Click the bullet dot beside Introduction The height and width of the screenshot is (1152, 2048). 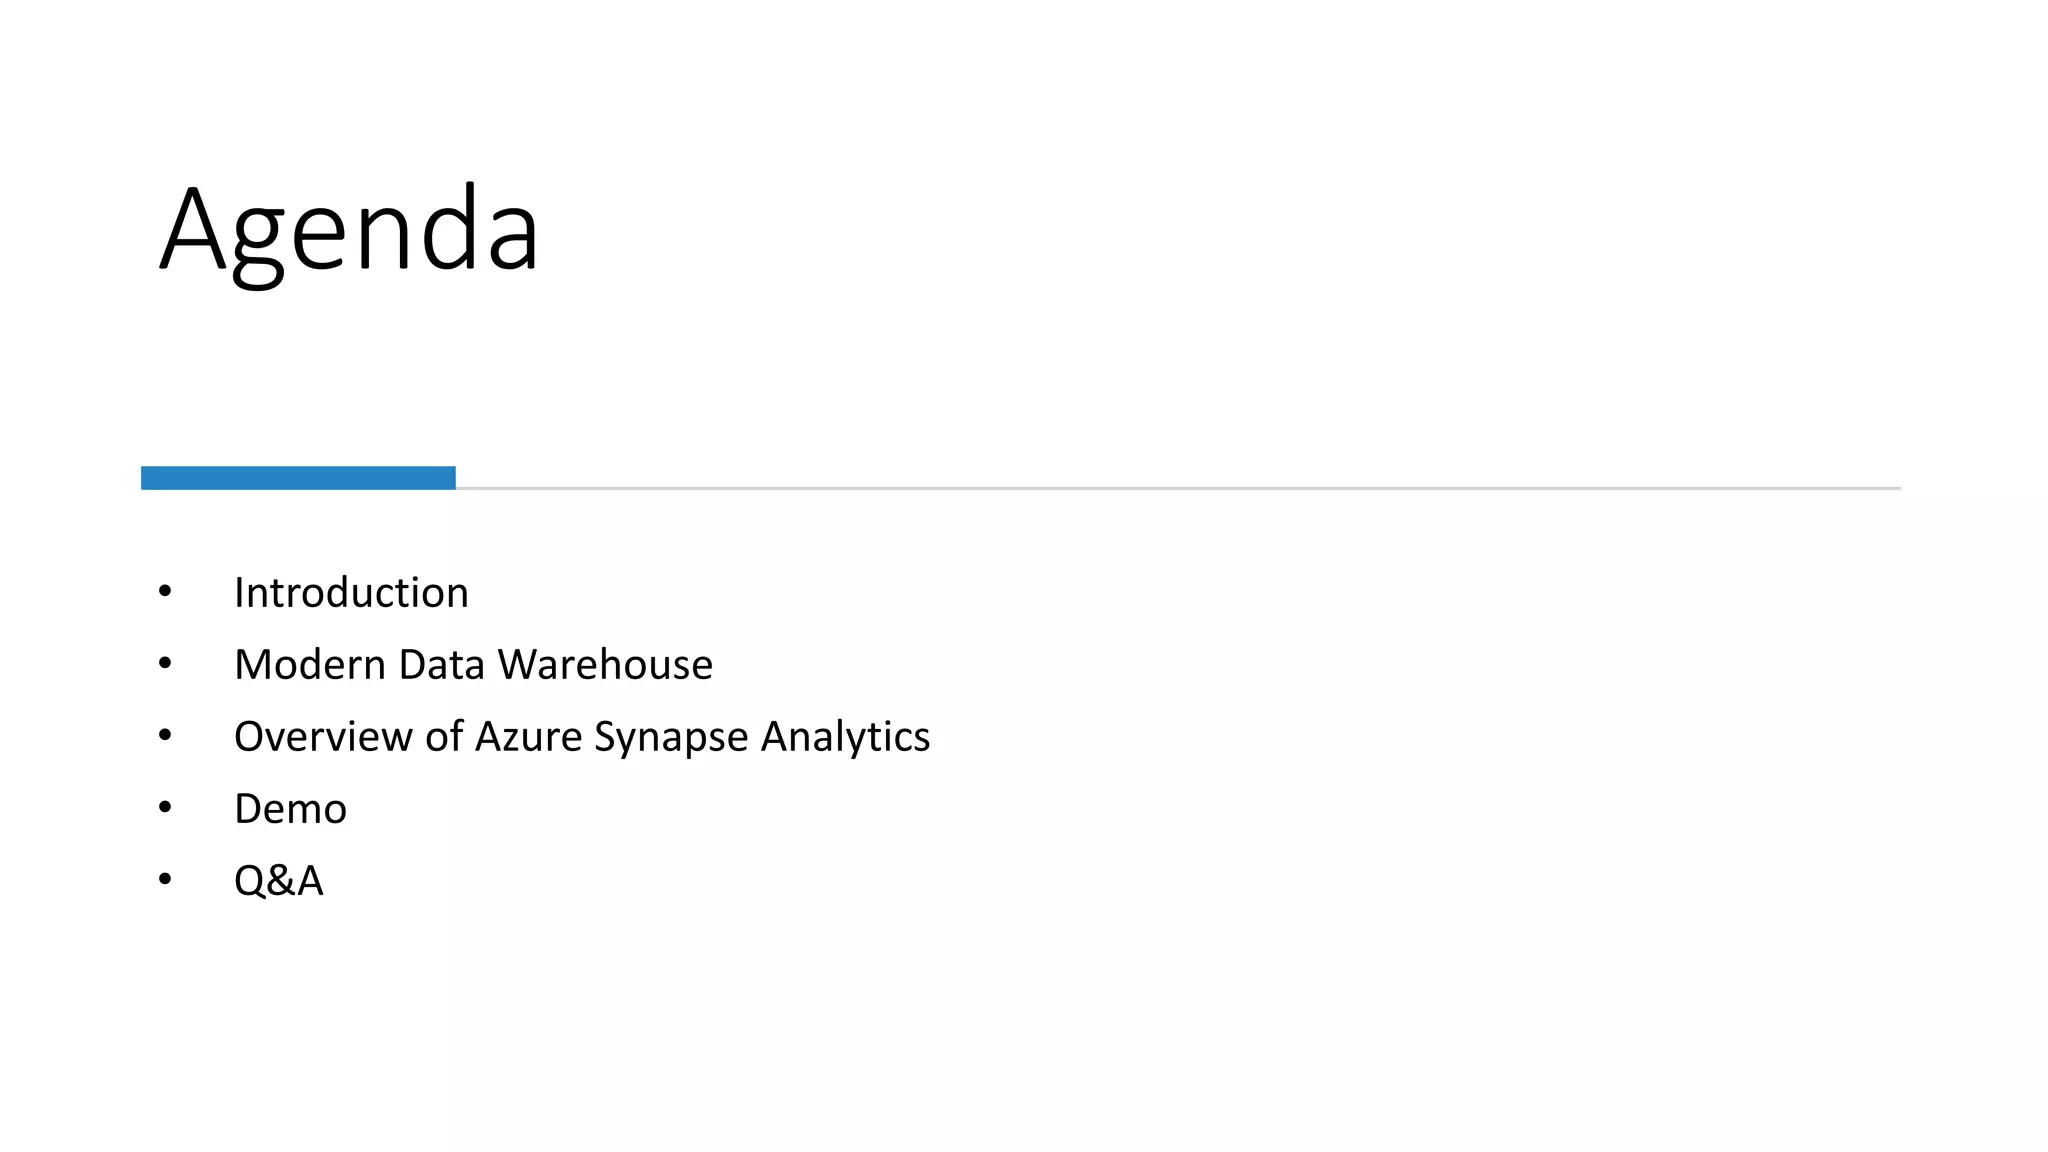tap(165, 592)
